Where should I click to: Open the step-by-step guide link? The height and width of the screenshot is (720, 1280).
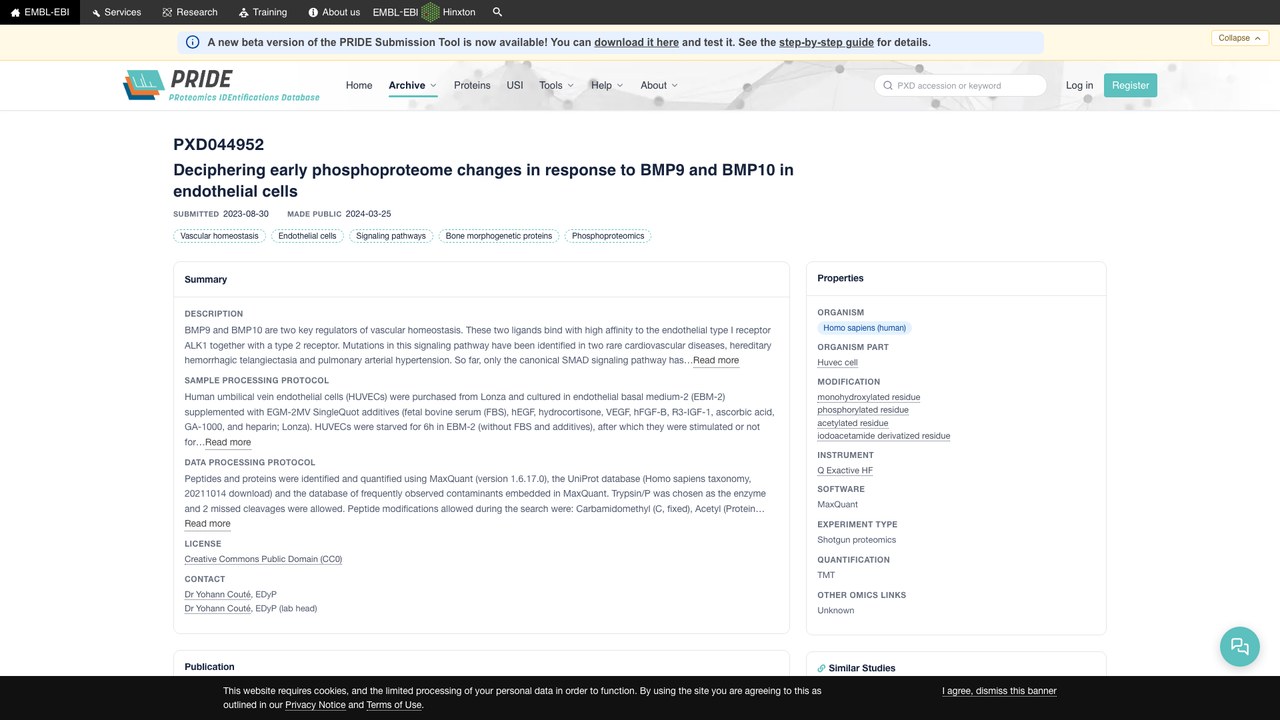(x=826, y=42)
